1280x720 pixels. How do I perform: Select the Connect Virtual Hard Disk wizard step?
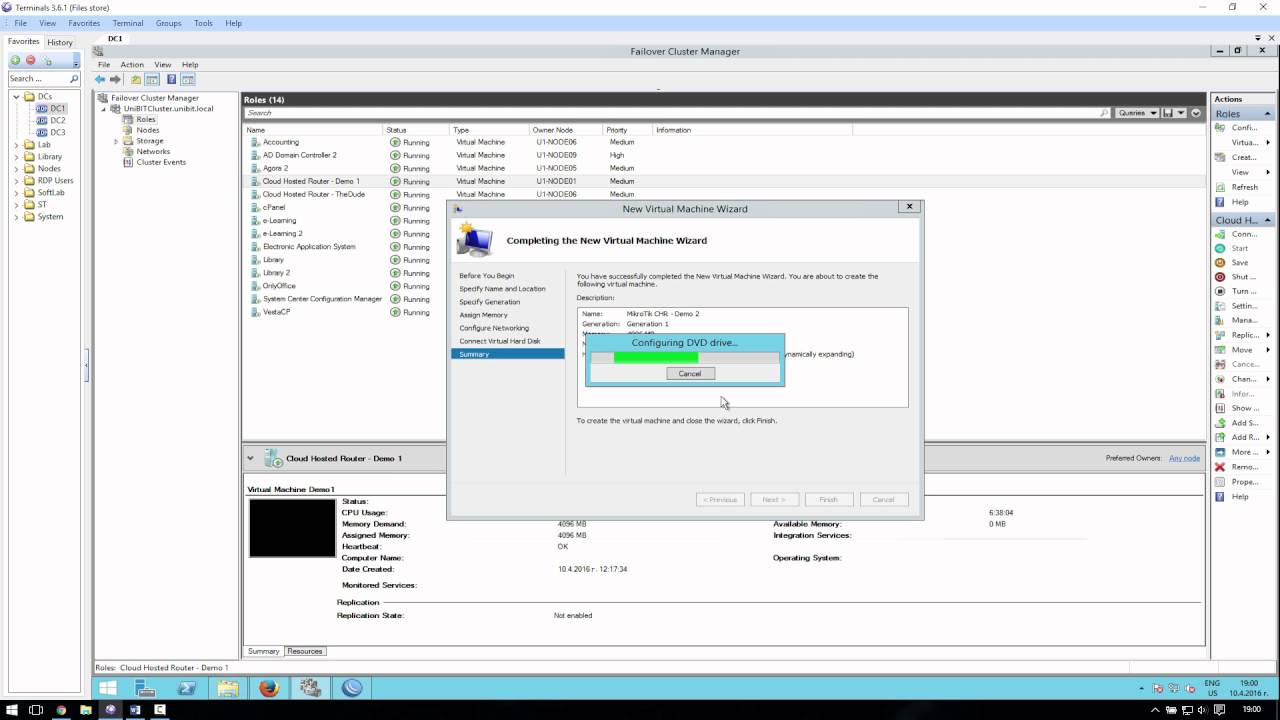tap(500, 341)
